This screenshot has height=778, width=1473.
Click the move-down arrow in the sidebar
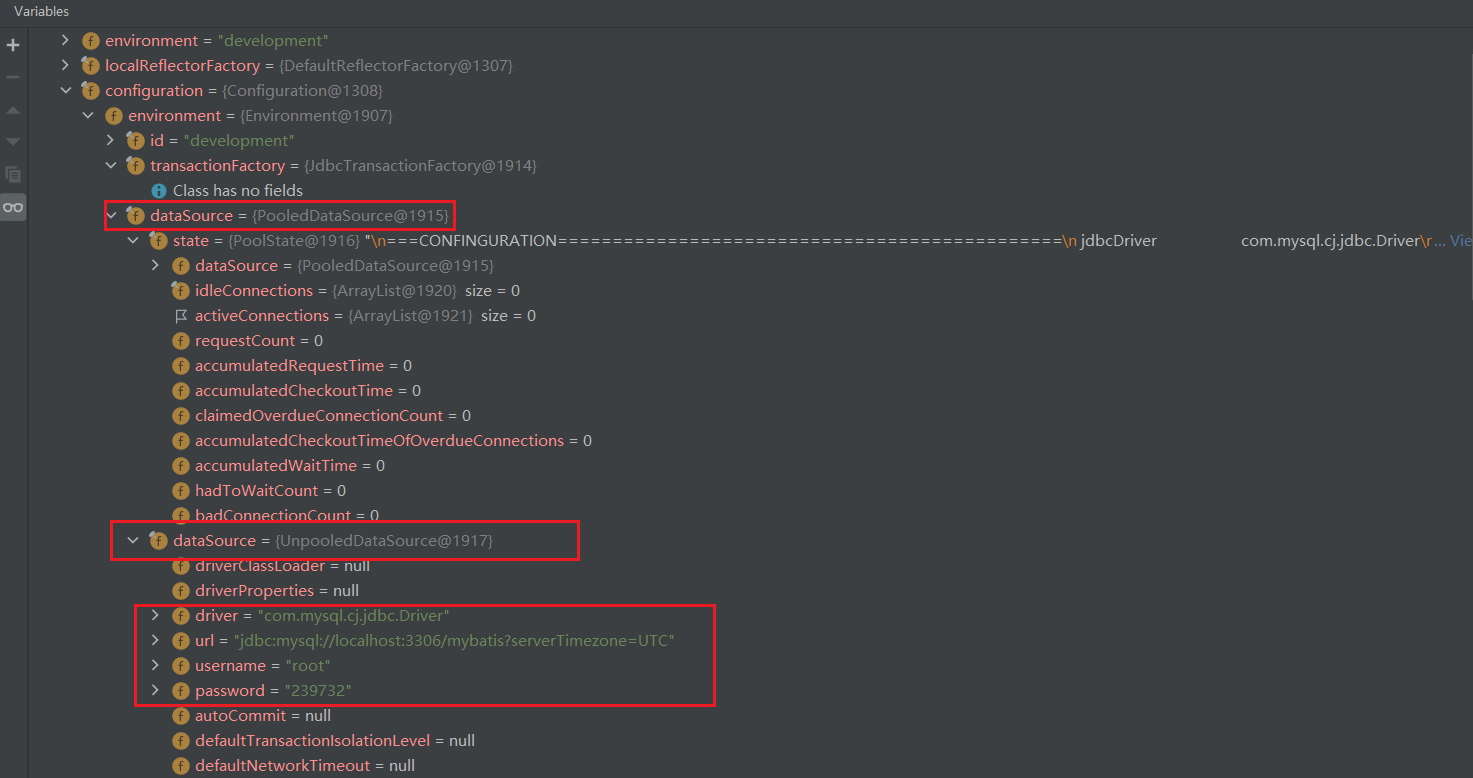pyautogui.click(x=13, y=141)
